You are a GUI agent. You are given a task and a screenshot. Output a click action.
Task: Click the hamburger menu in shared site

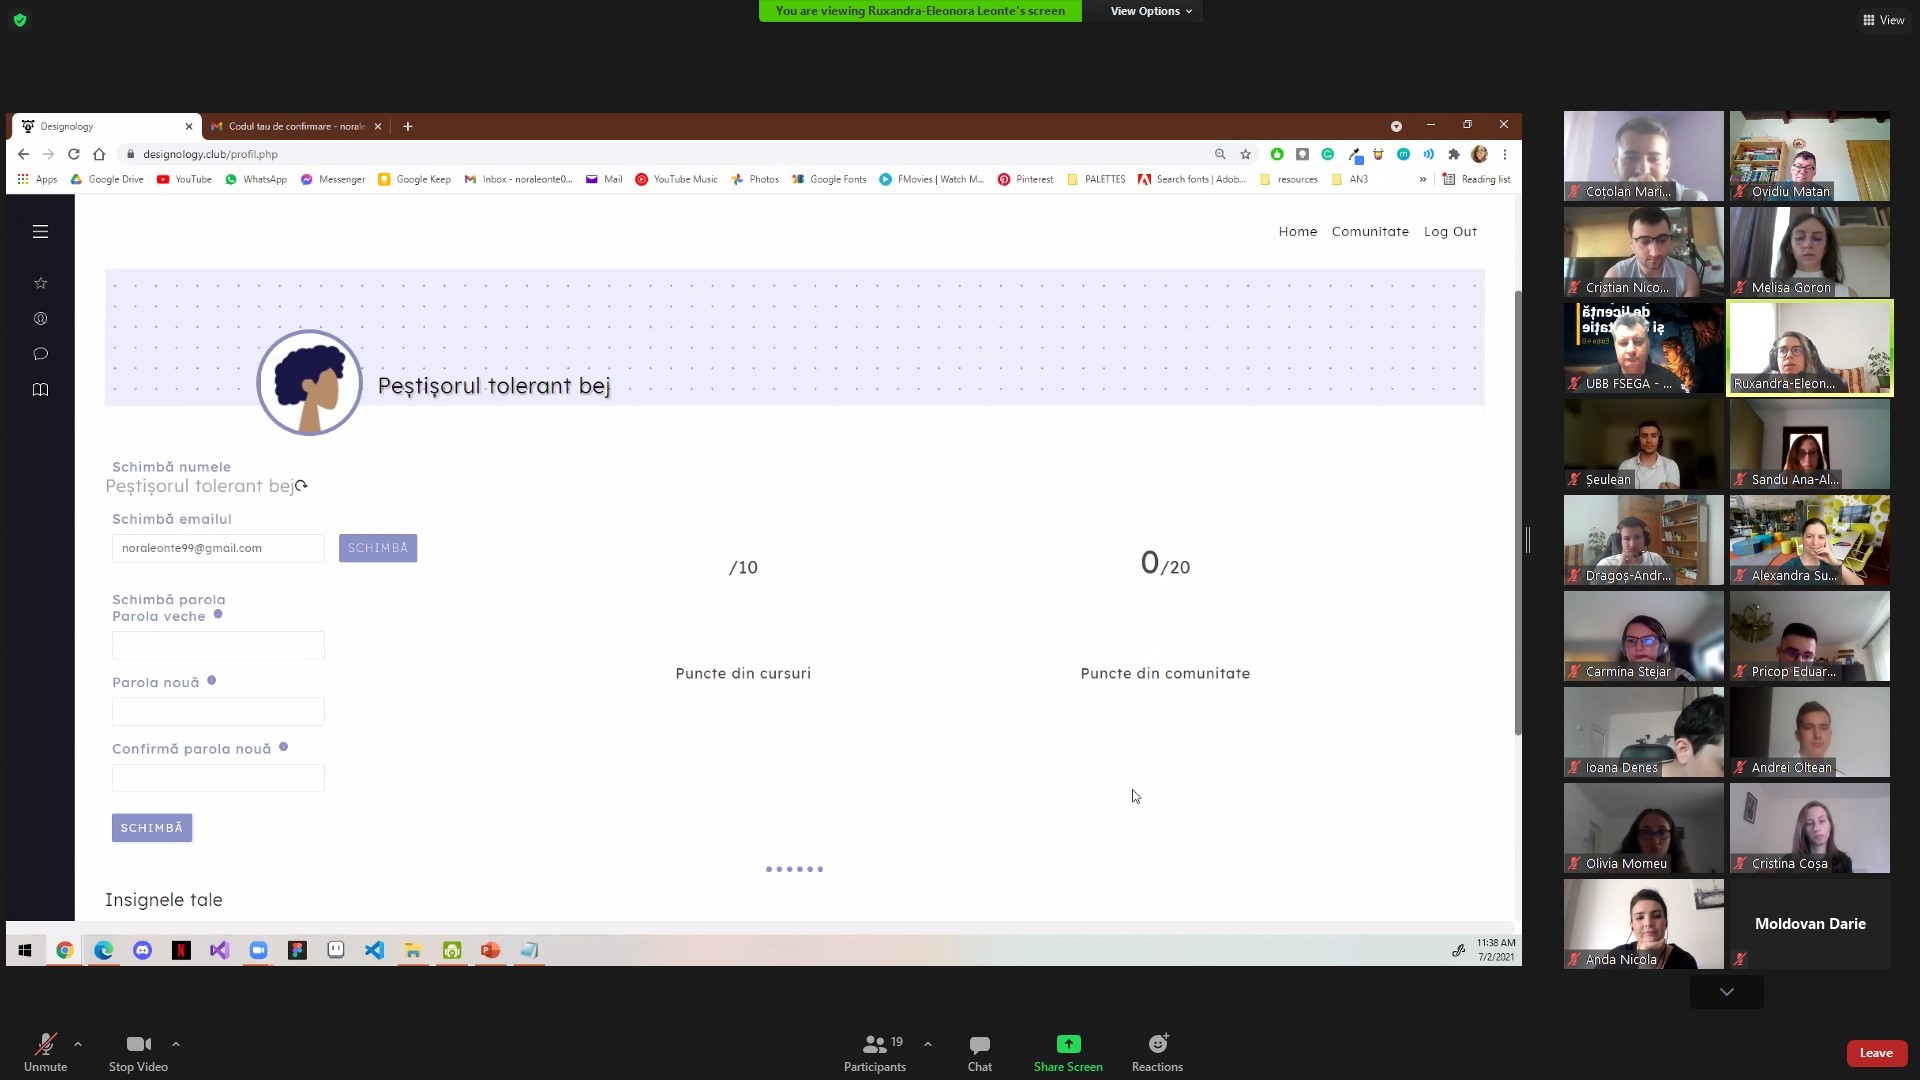coord(40,232)
